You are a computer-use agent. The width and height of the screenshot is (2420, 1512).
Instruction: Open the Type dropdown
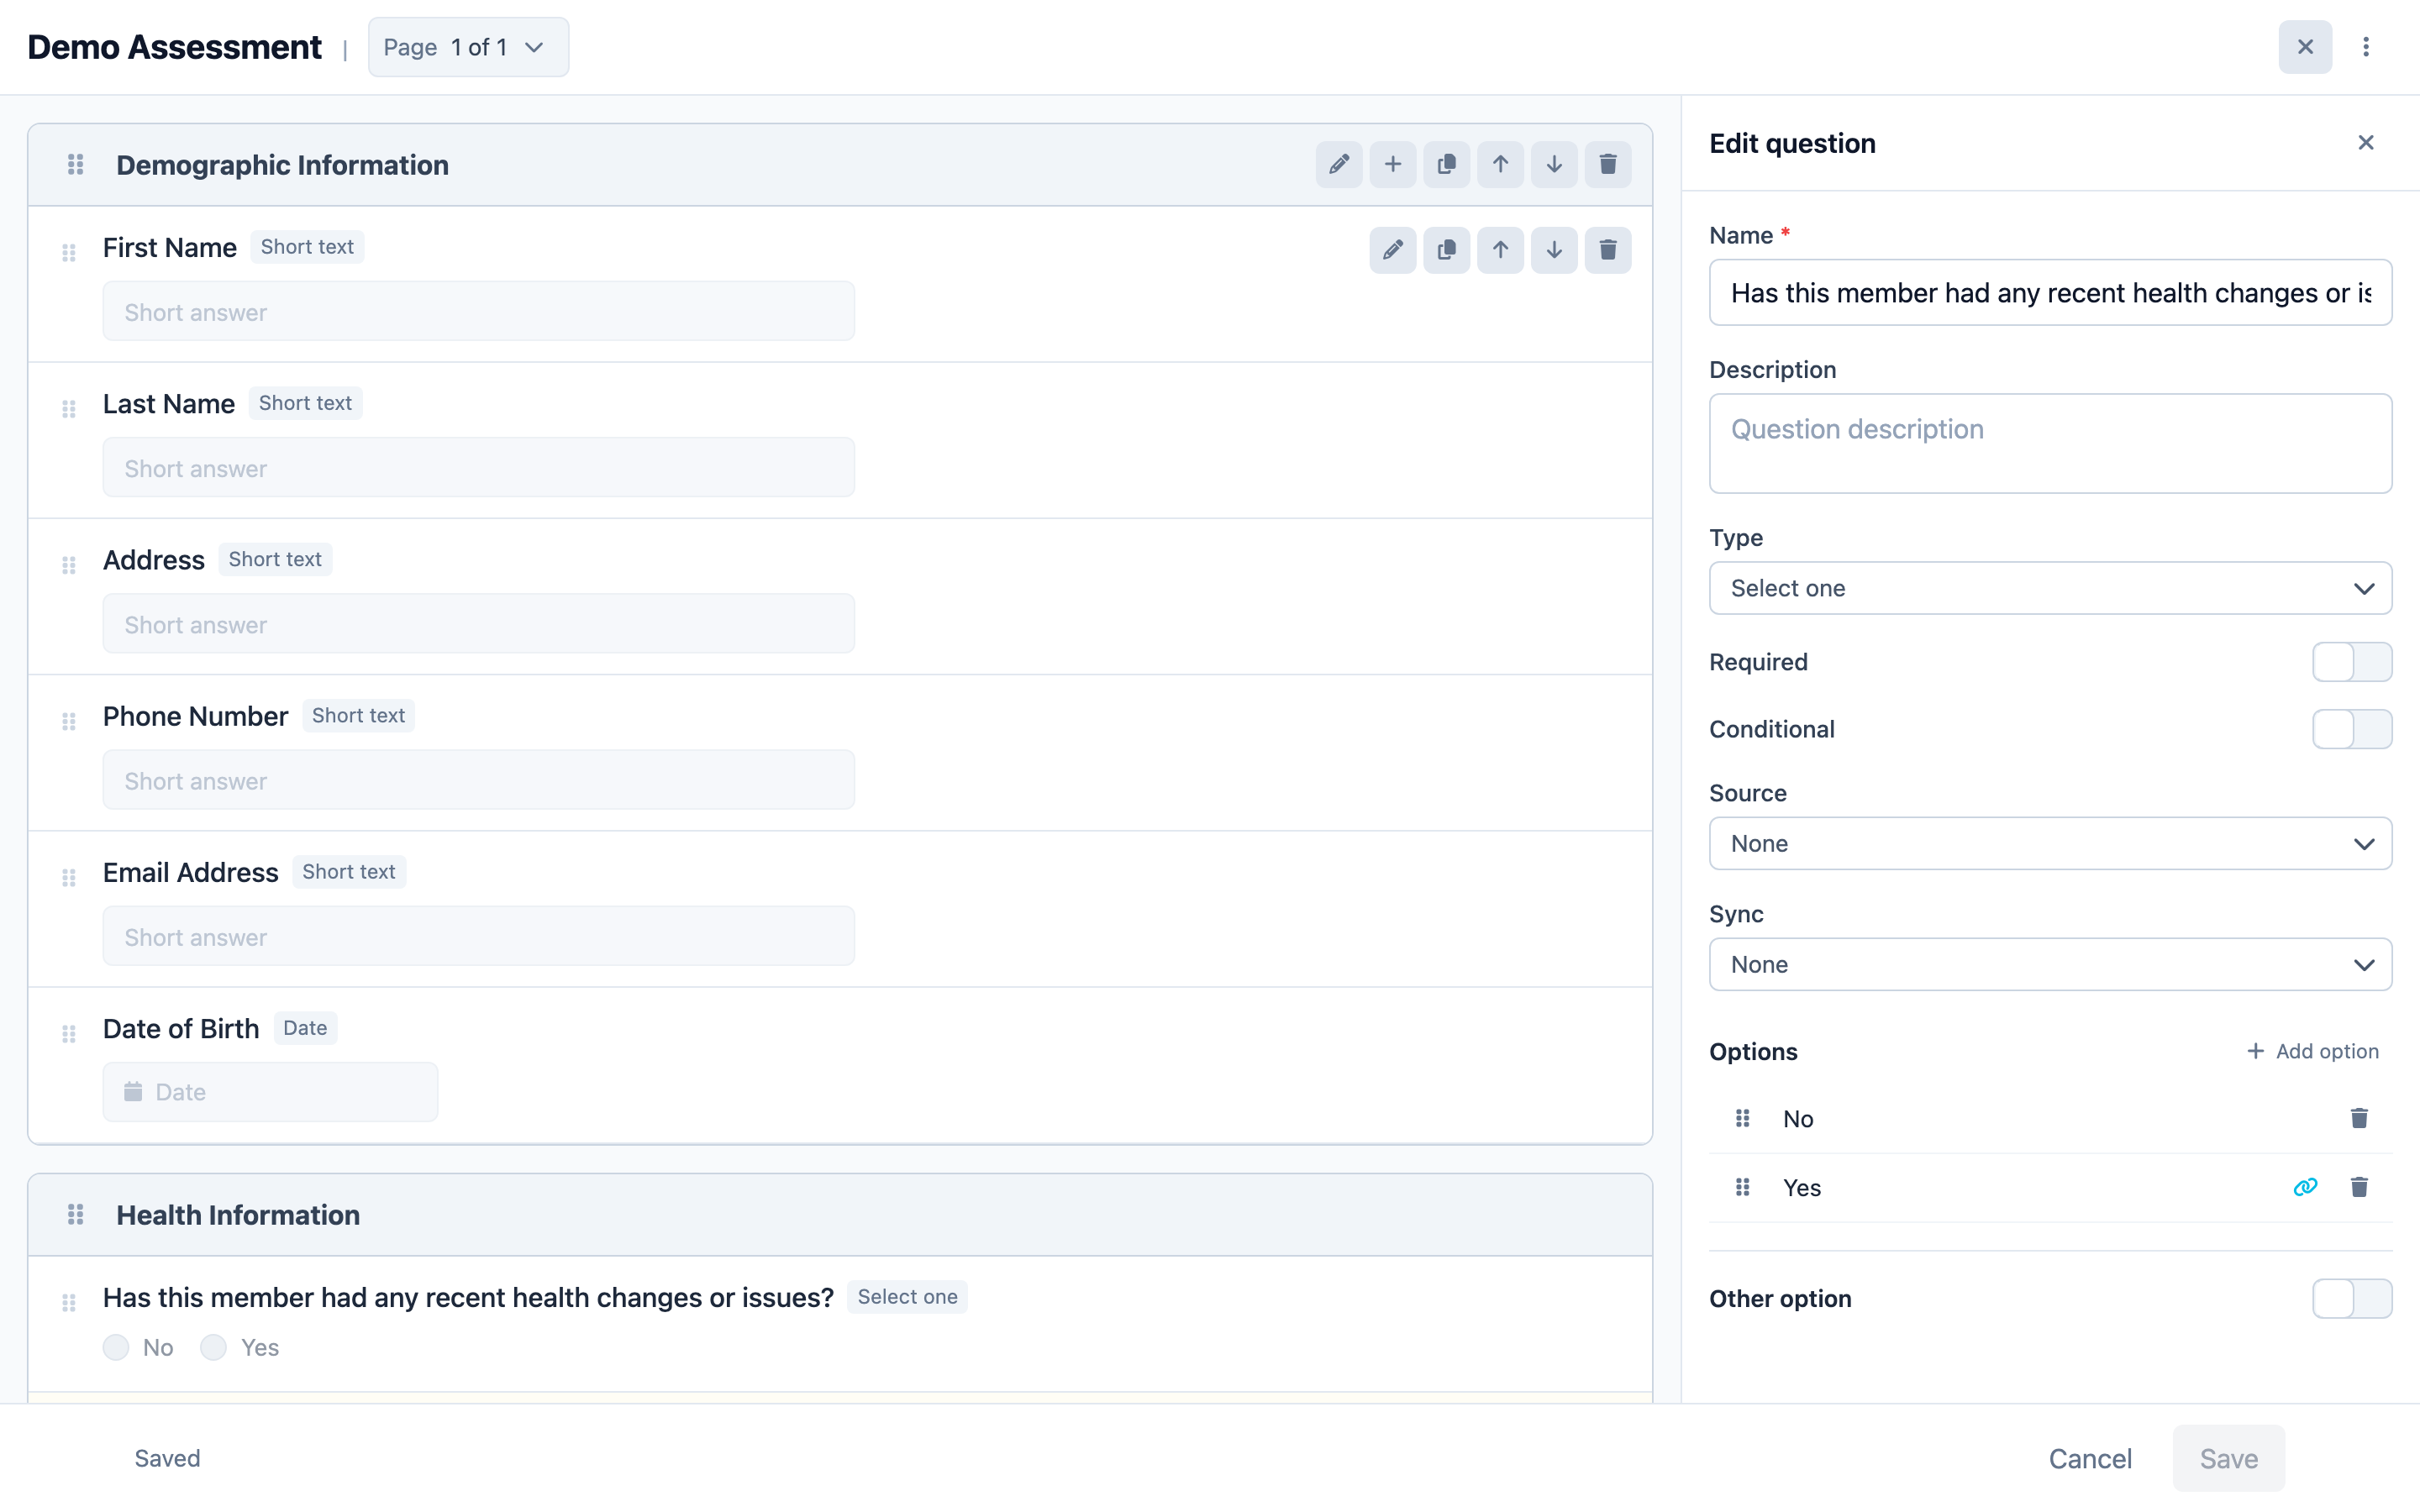[2050, 588]
